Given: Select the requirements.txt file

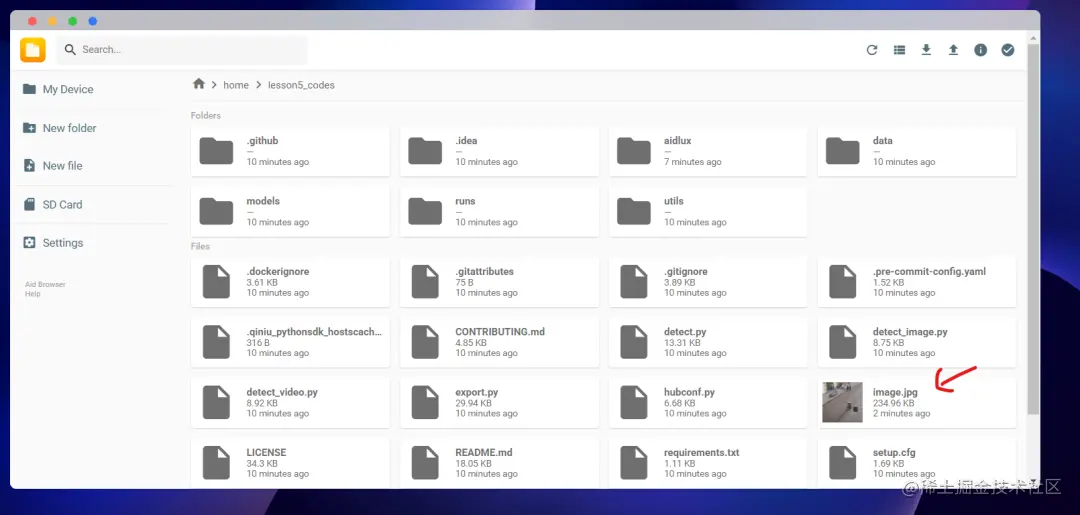Looking at the screenshot, I should coord(708,463).
